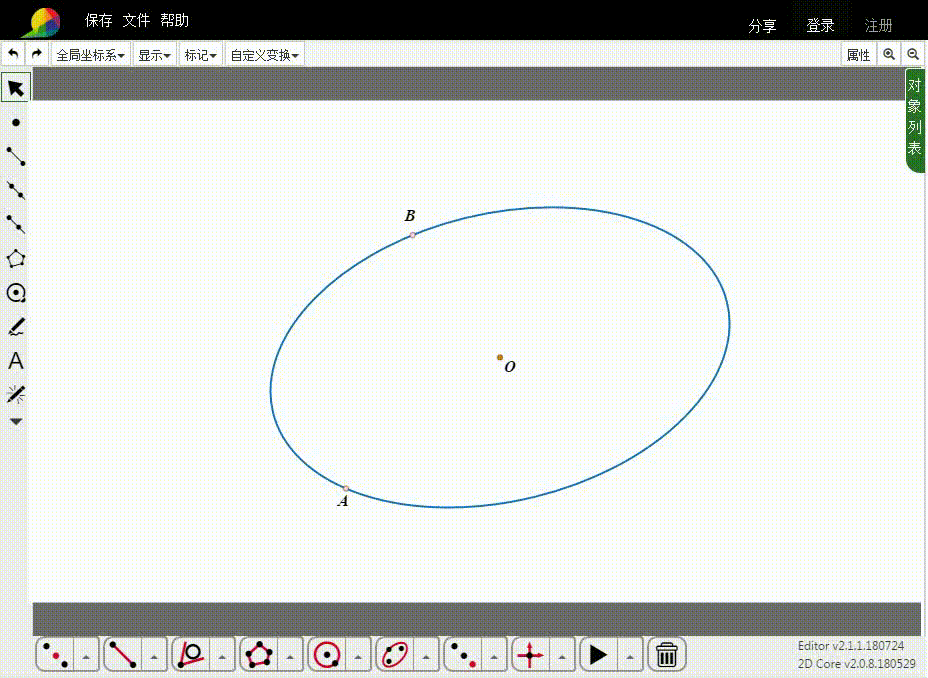Expand the bottom line tool options

tap(154, 656)
